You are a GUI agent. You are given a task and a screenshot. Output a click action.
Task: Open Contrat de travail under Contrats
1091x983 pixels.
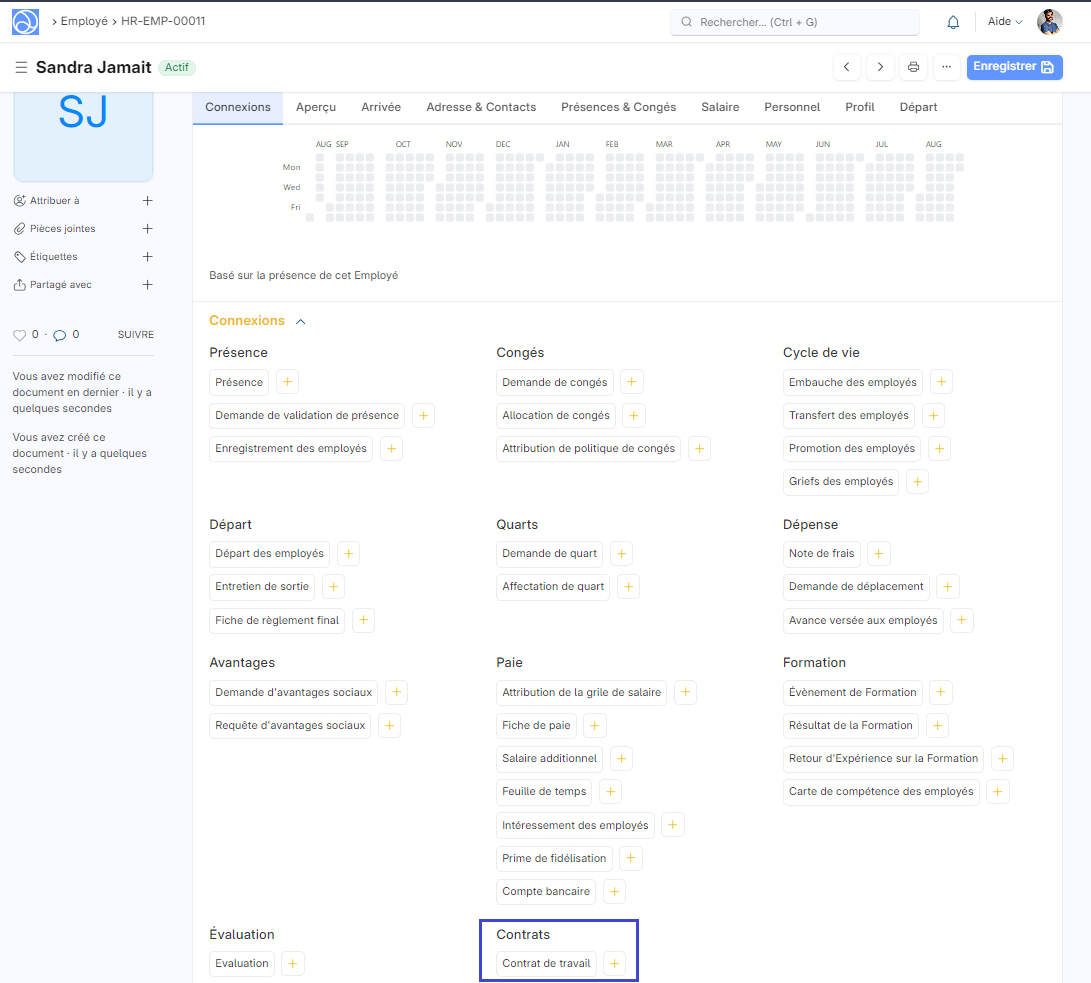(x=545, y=963)
